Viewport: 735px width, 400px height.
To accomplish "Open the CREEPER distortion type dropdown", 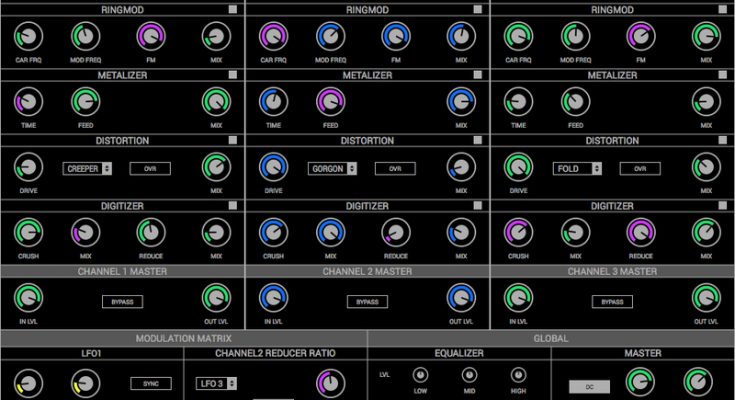I will click(88, 168).
